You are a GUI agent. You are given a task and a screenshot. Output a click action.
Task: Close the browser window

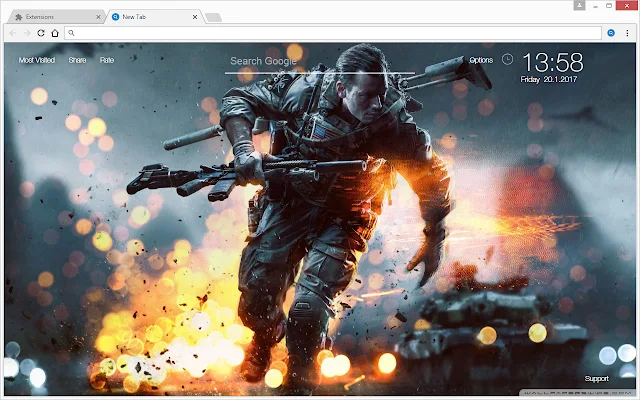click(627, 5)
